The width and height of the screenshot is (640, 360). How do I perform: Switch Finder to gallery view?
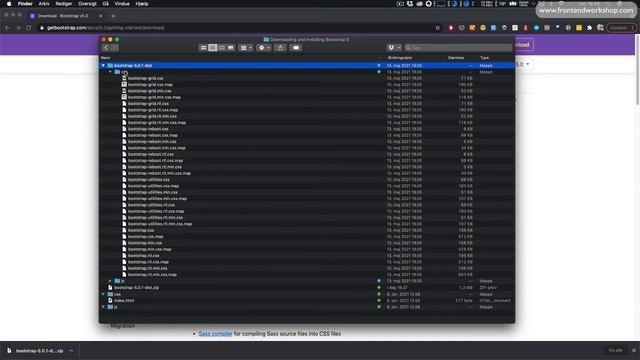tap(231, 48)
